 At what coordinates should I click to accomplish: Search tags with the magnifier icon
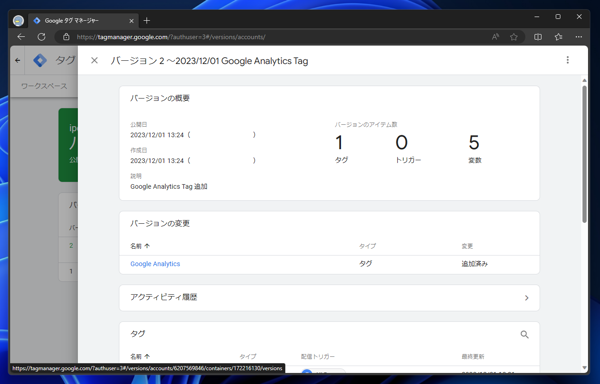(524, 334)
